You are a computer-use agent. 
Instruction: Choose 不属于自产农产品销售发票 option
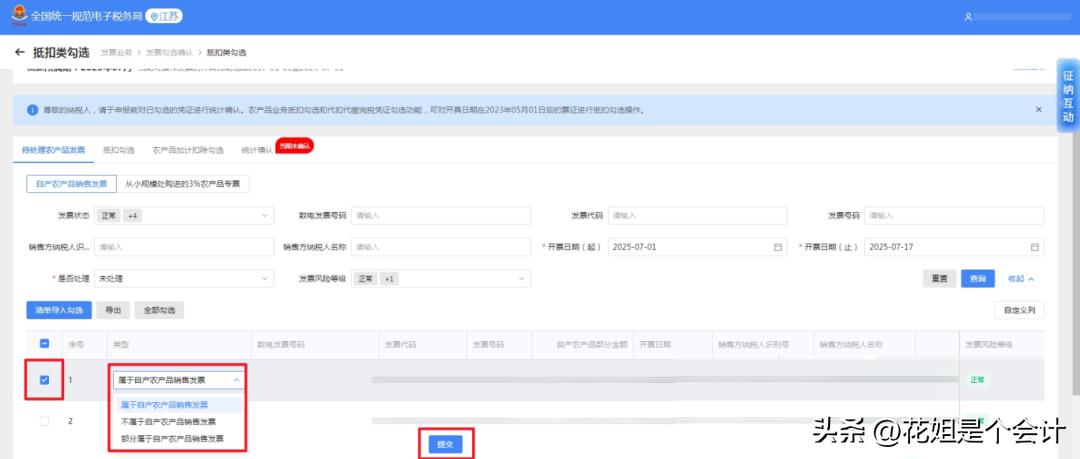(x=169, y=421)
